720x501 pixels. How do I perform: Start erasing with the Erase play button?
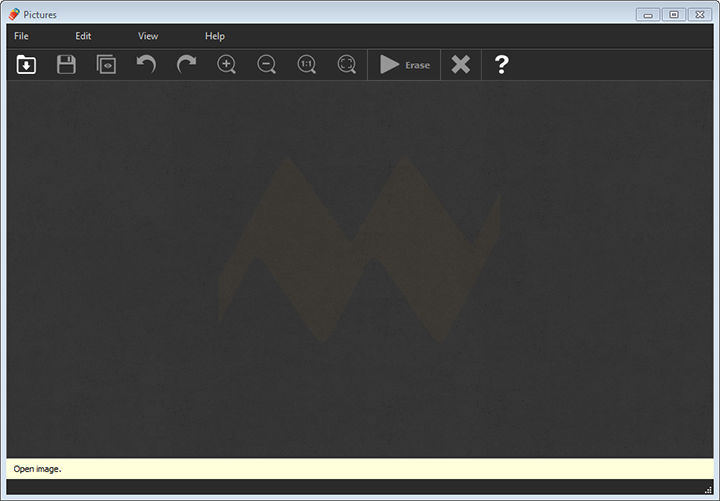(x=404, y=65)
